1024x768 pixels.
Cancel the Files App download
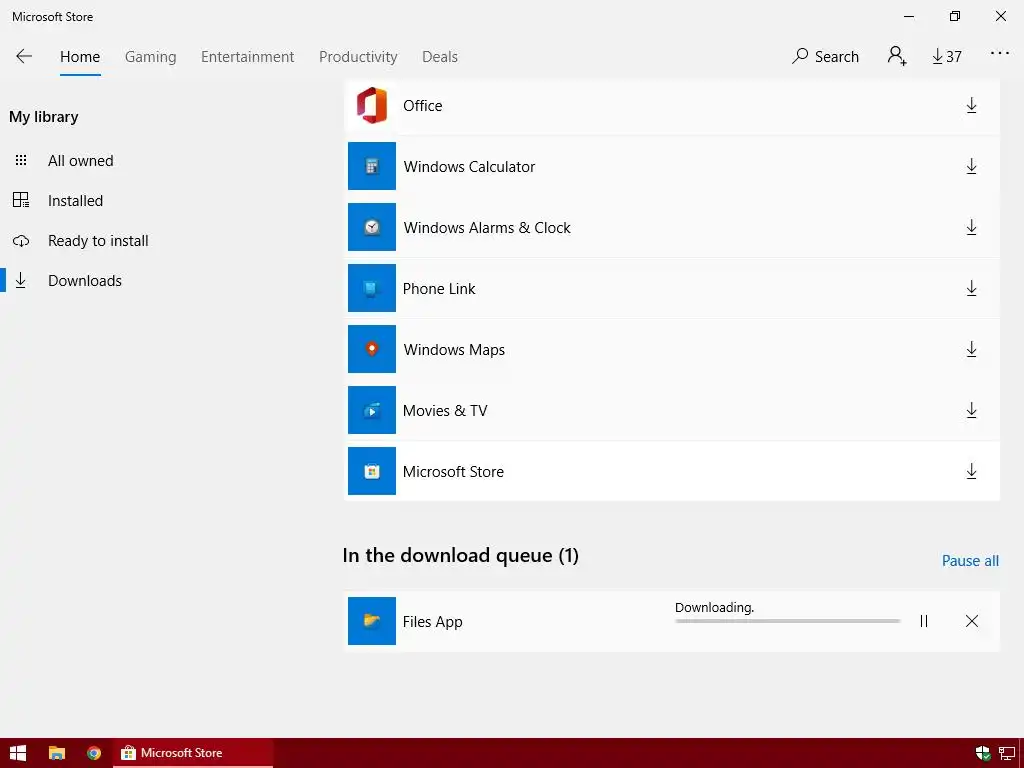(x=972, y=621)
